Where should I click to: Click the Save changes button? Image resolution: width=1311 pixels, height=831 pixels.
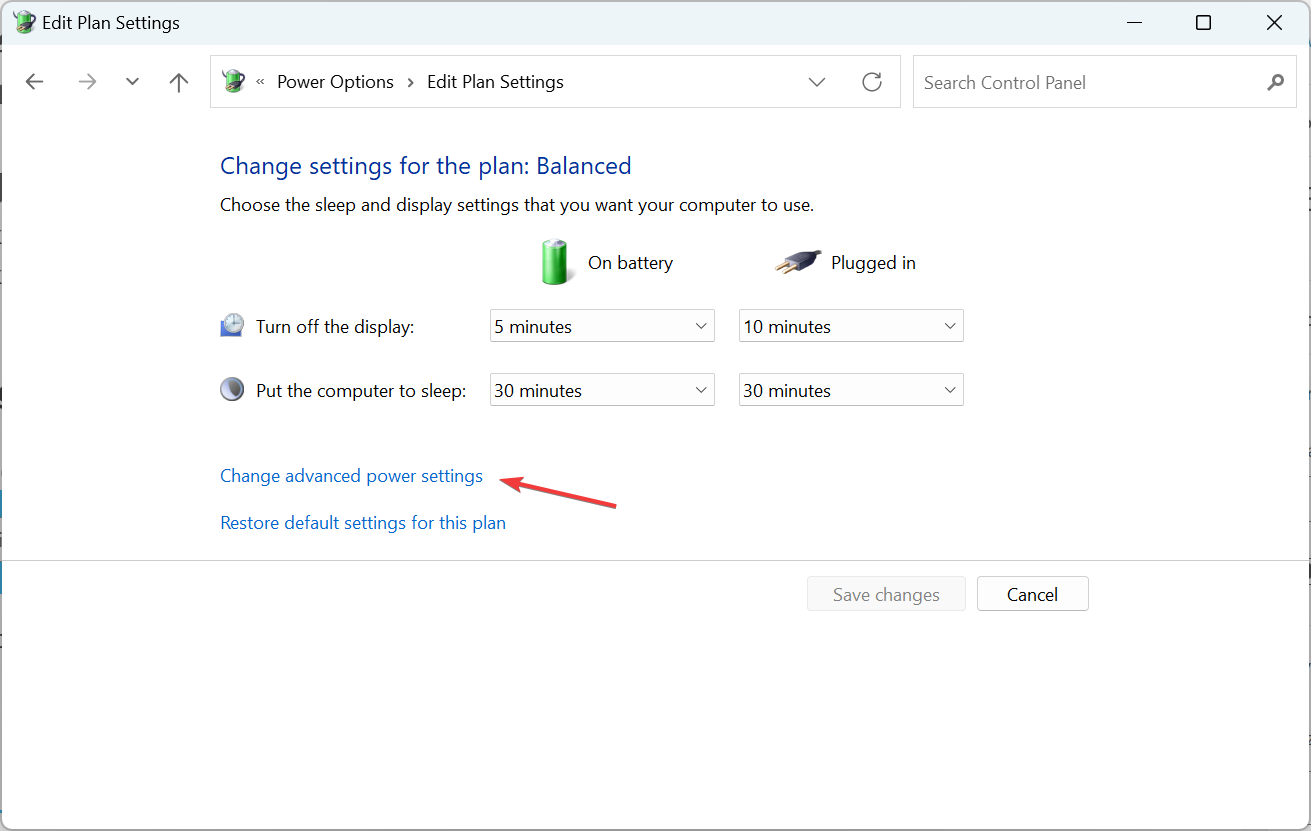point(886,593)
